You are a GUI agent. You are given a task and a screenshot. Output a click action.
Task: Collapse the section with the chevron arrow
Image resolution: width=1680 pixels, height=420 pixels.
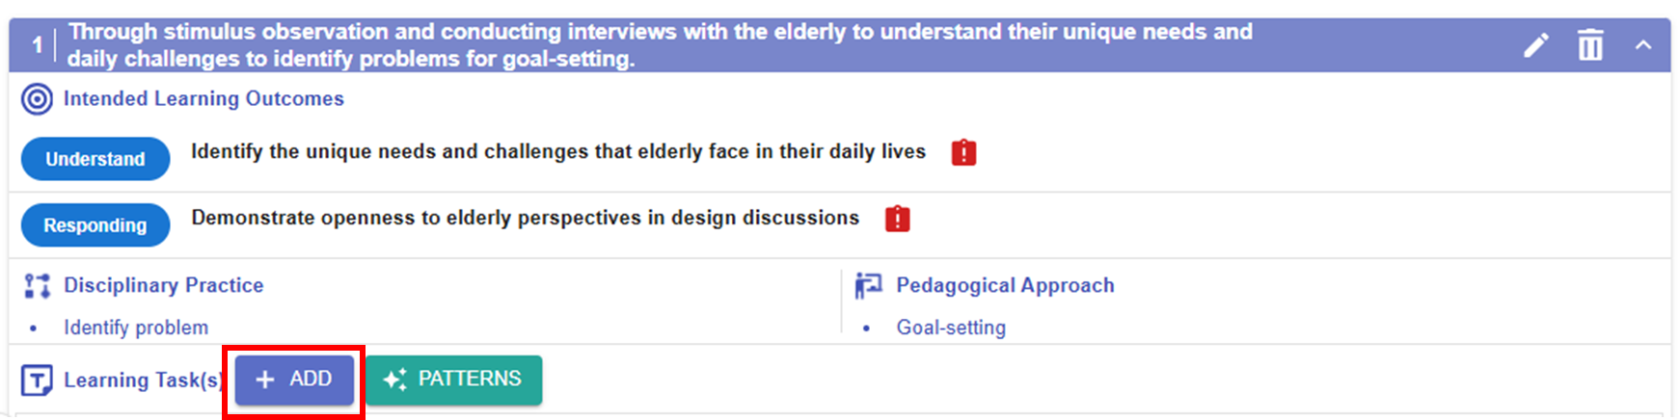point(1643,45)
